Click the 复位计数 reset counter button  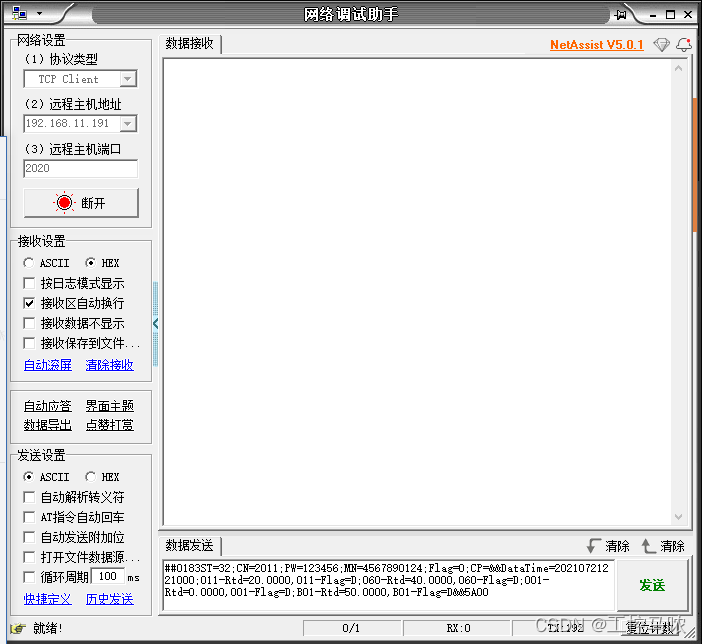coord(650,628)
